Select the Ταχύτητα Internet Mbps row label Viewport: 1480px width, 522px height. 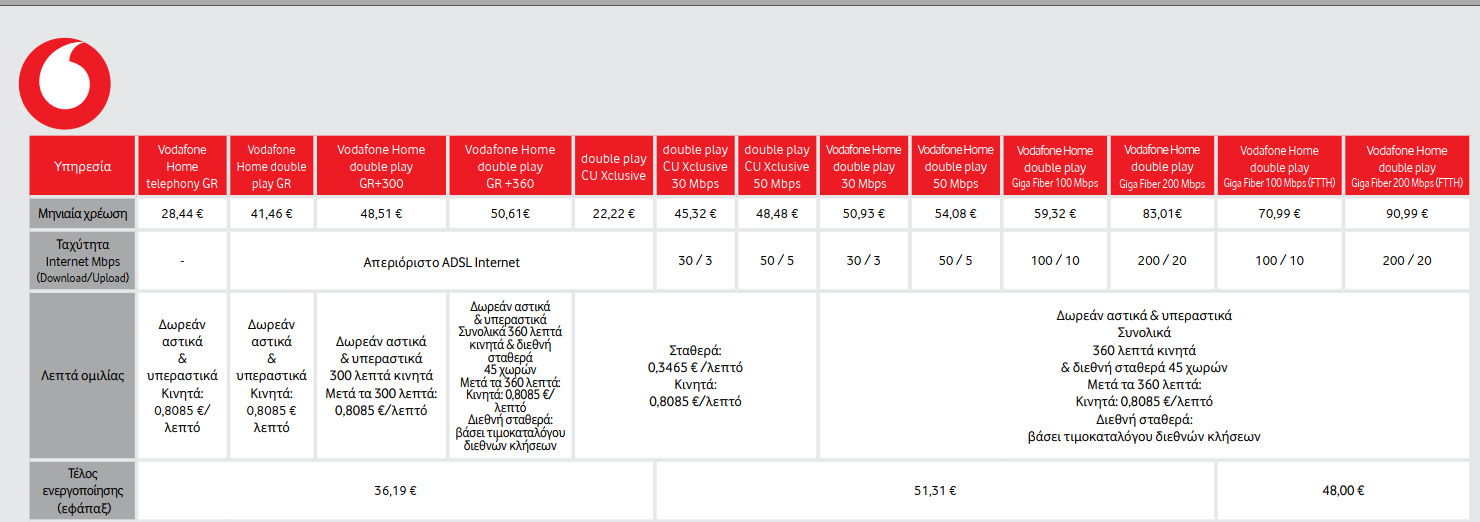[82, 260]
